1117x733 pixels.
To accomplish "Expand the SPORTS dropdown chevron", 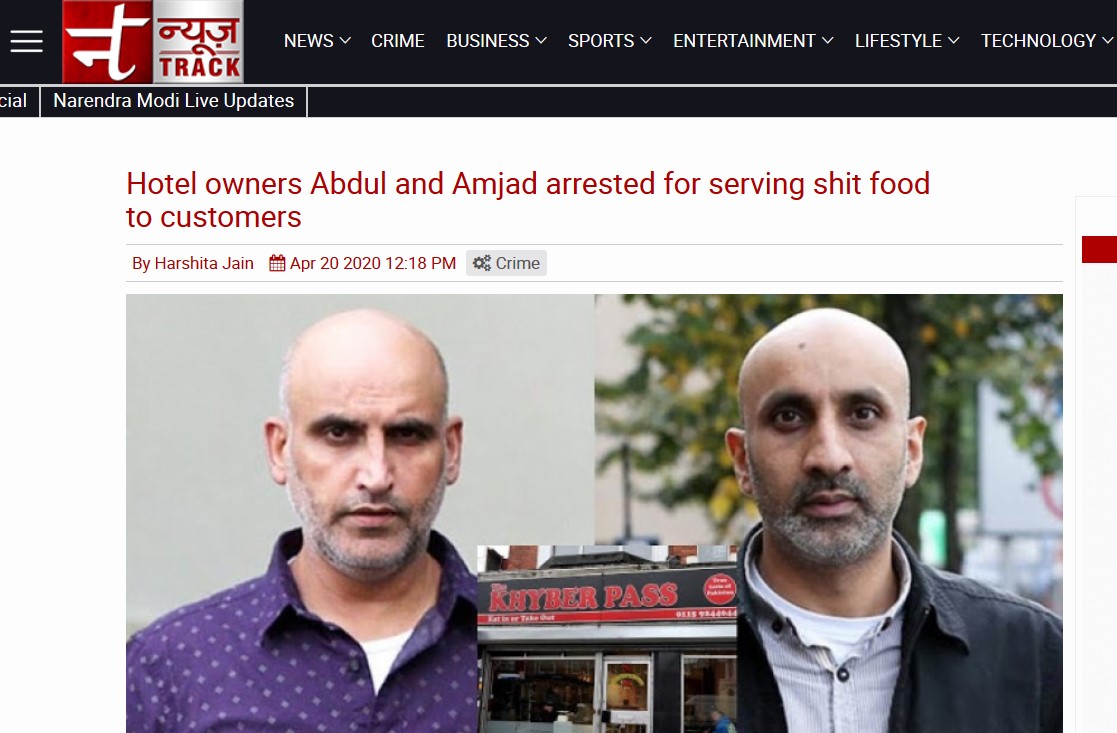I will pyautogui.click(x=646, y=41).
